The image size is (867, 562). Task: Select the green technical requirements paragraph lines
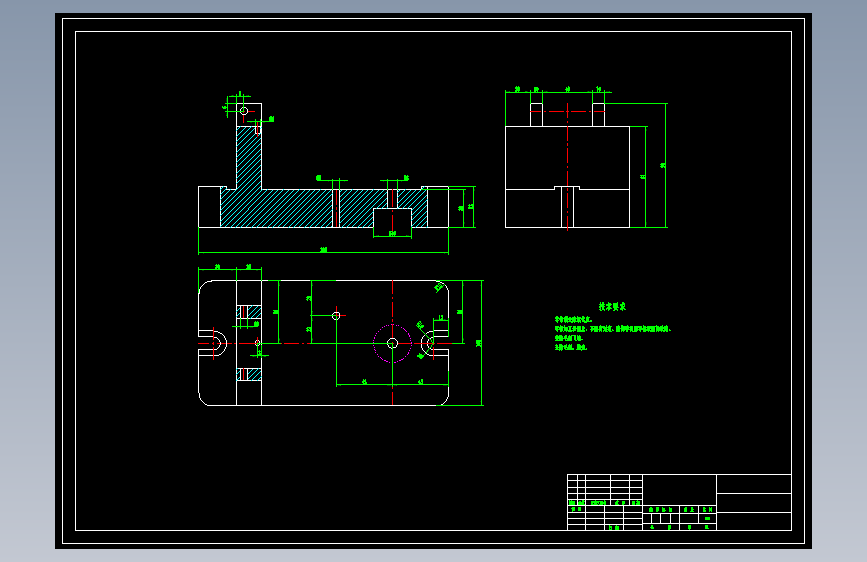pyautogui.click(x=613, y=334)
